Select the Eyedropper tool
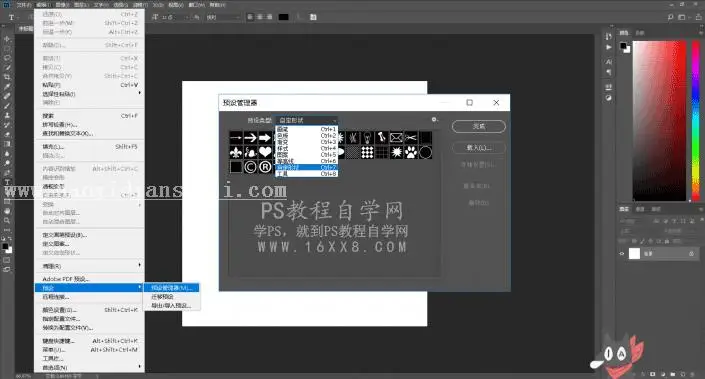705x379 pixels. tap(7, 86)
